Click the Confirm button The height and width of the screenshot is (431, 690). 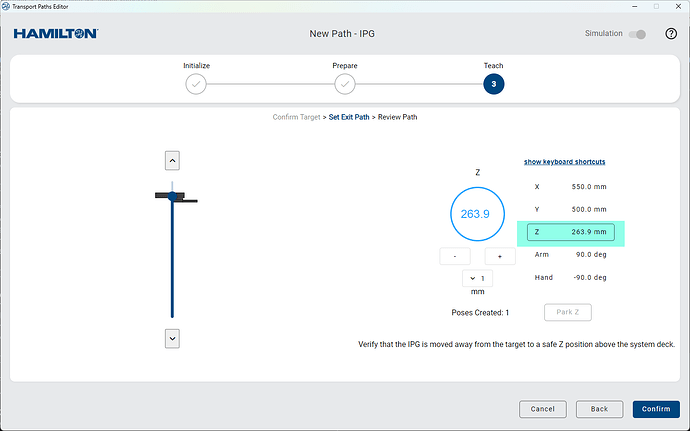coord(656,409)
